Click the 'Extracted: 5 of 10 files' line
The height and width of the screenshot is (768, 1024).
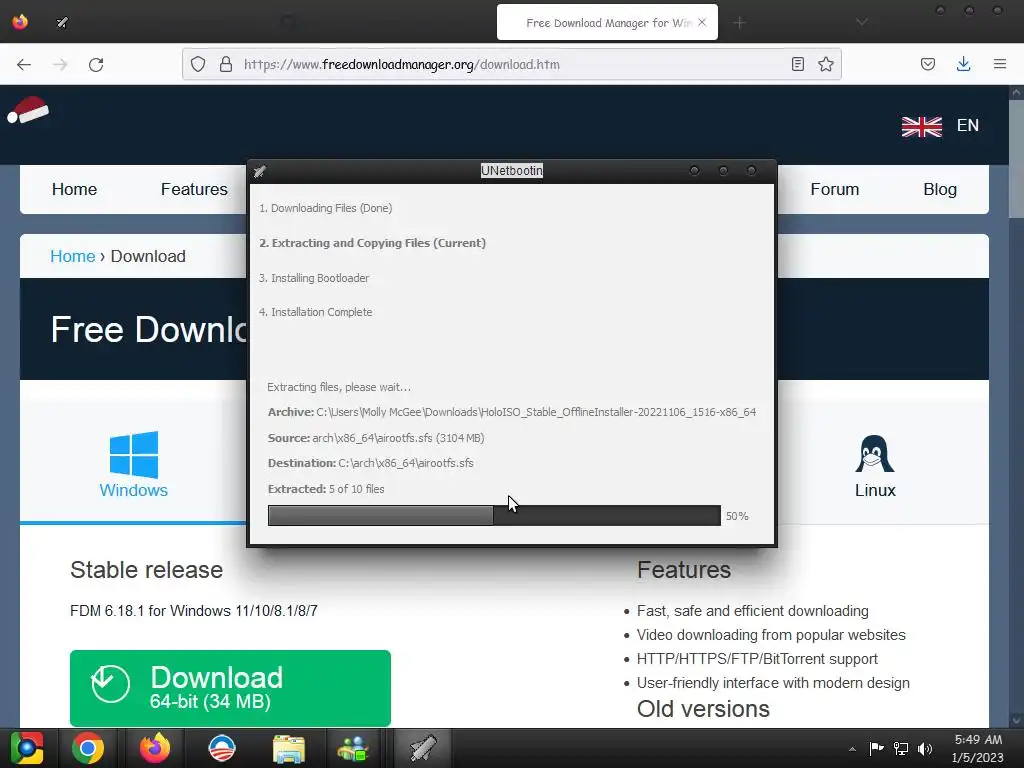tap(326, 489)
